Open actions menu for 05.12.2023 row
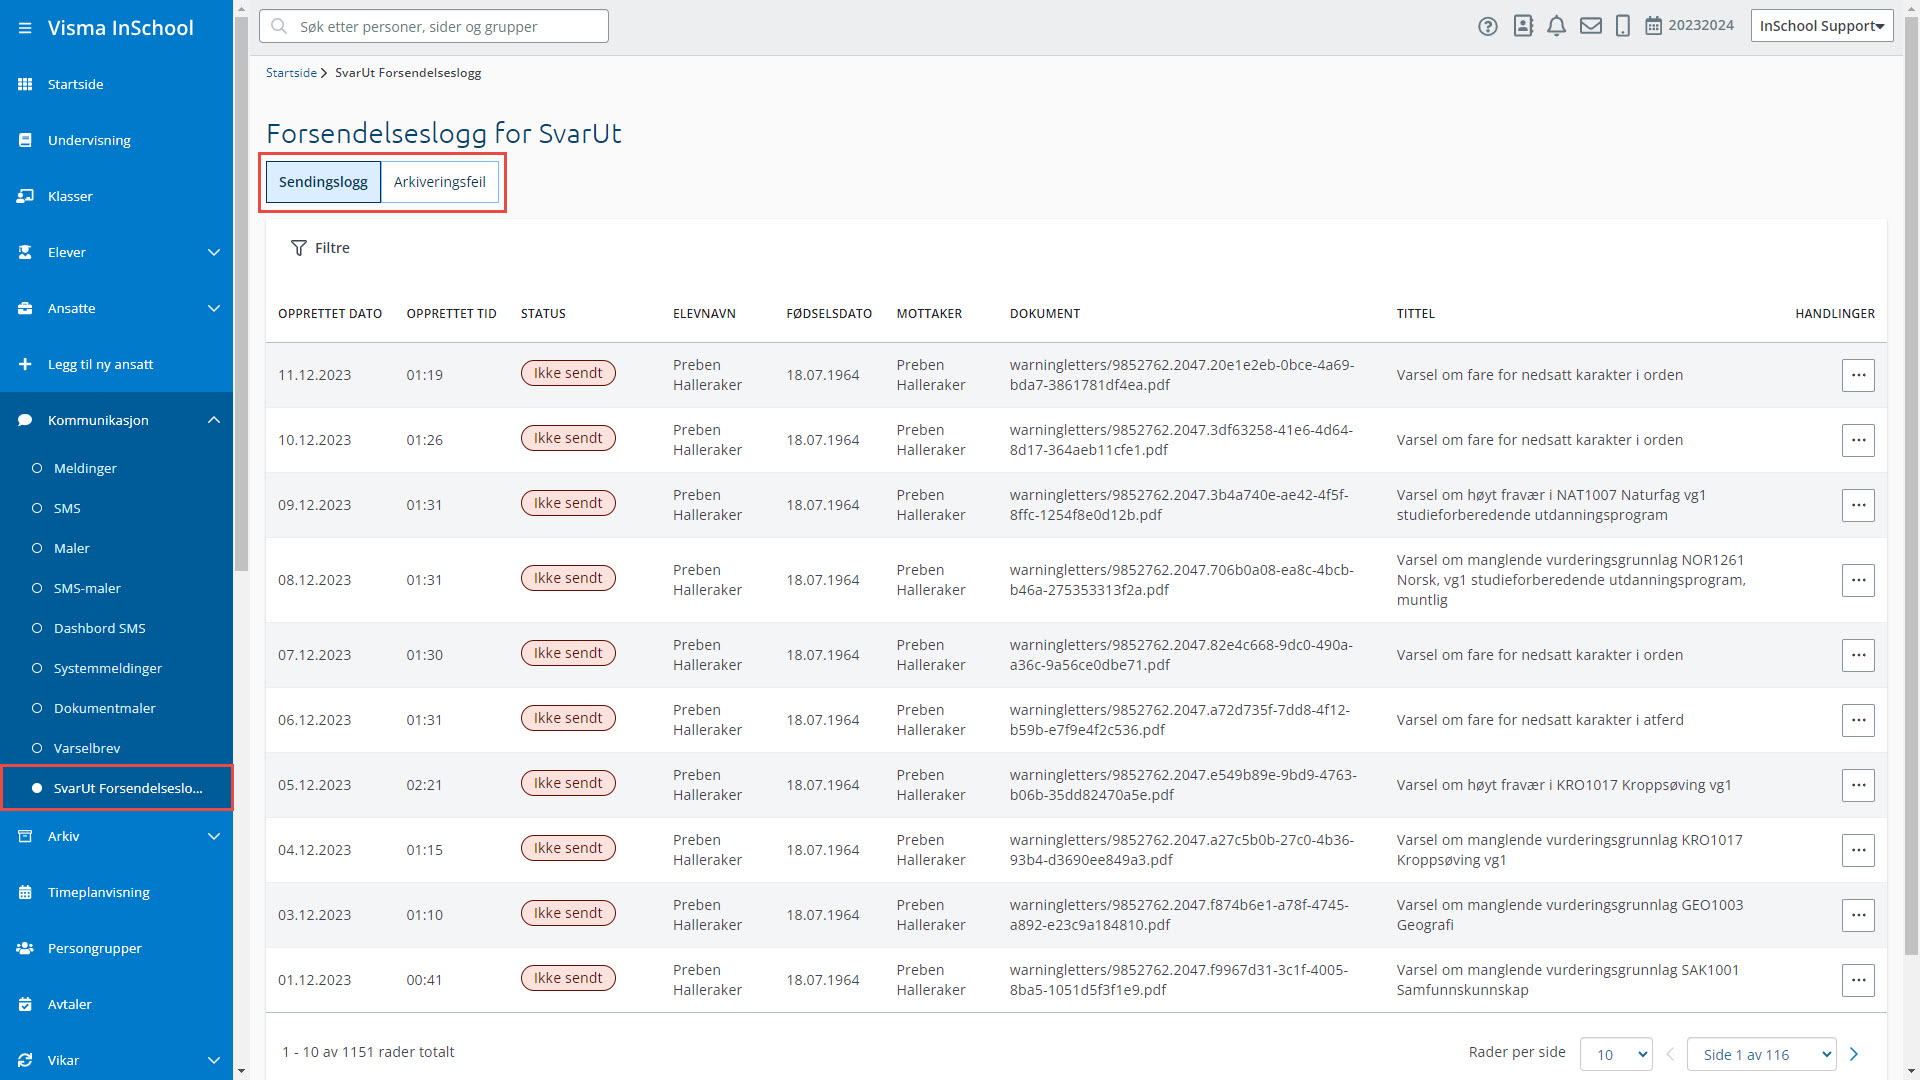The height and width of the screenshot is (1080, 1920). (1858, 785)
